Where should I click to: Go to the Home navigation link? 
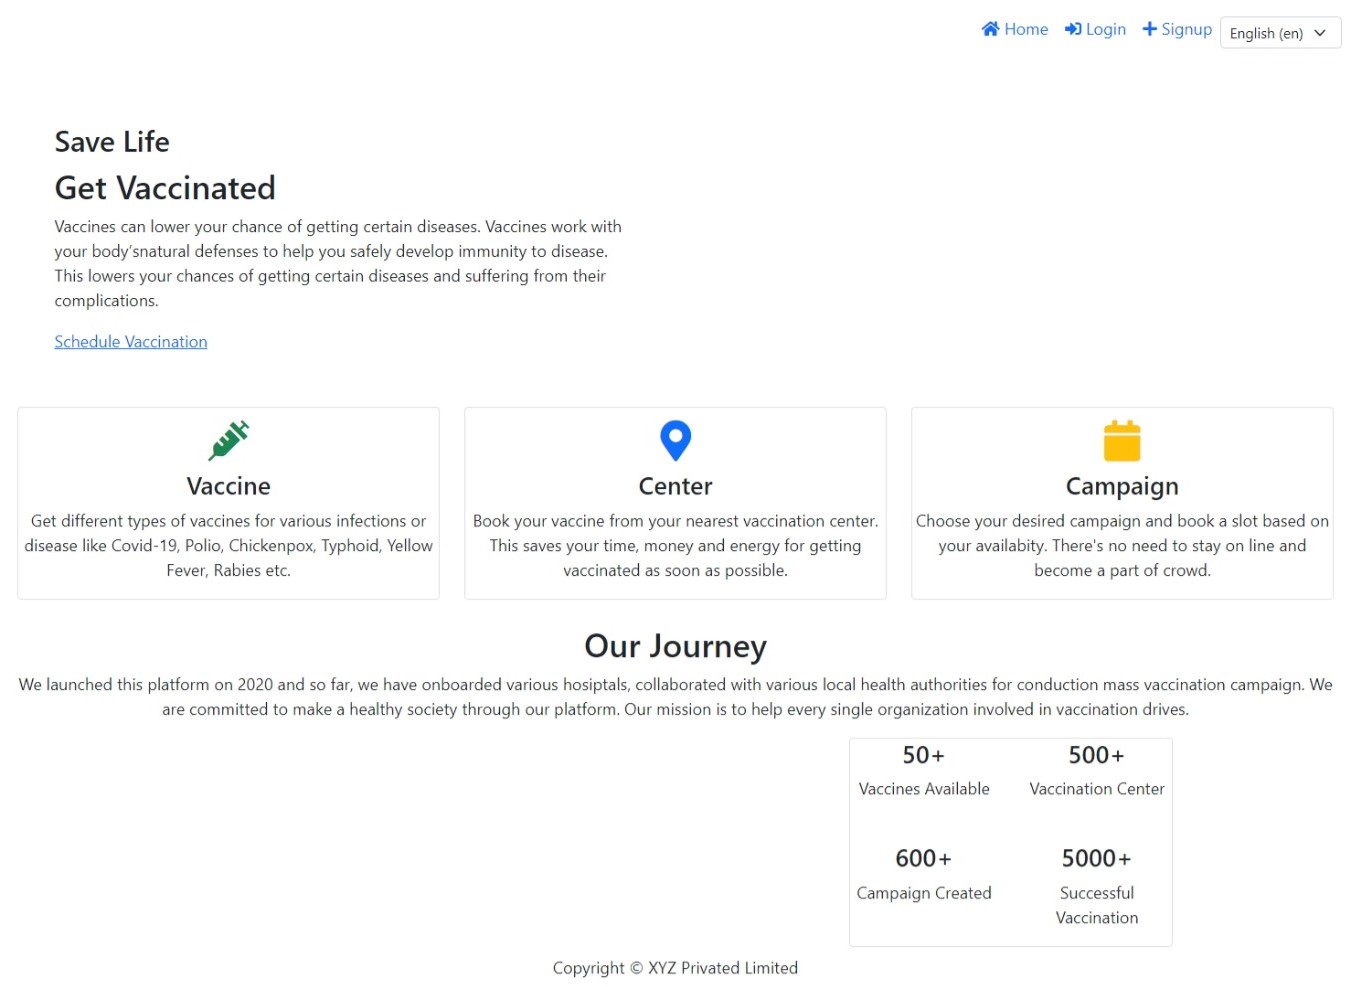(x=1026, y=29)
